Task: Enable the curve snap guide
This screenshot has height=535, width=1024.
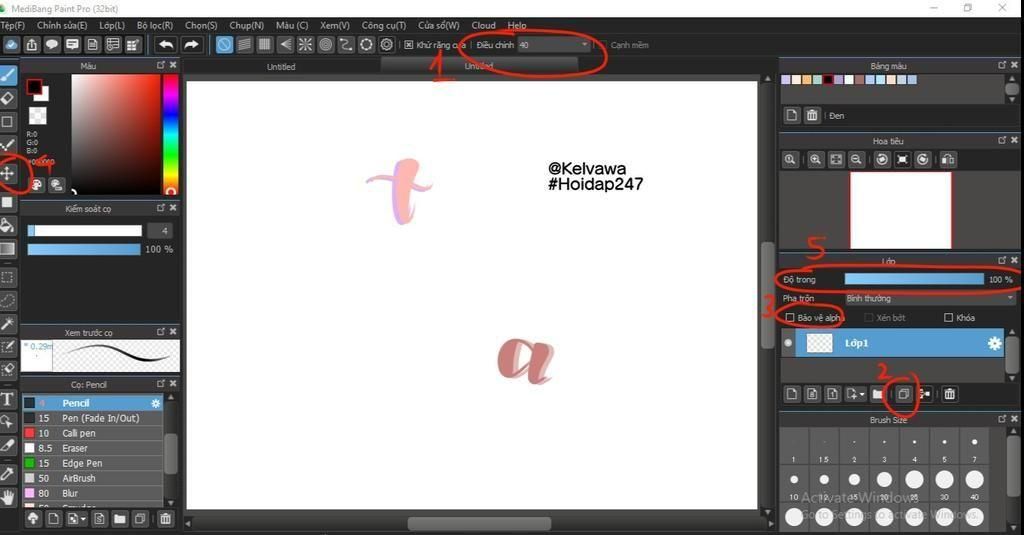Action: [x=345, y=44]
